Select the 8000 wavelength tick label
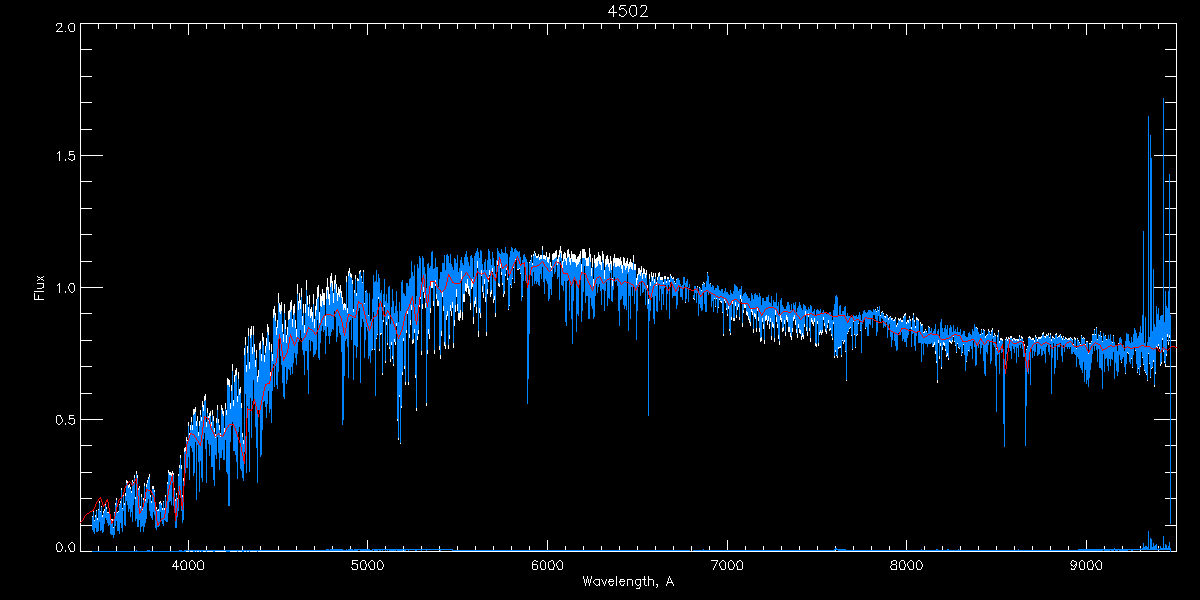 [x=907, y=565]
